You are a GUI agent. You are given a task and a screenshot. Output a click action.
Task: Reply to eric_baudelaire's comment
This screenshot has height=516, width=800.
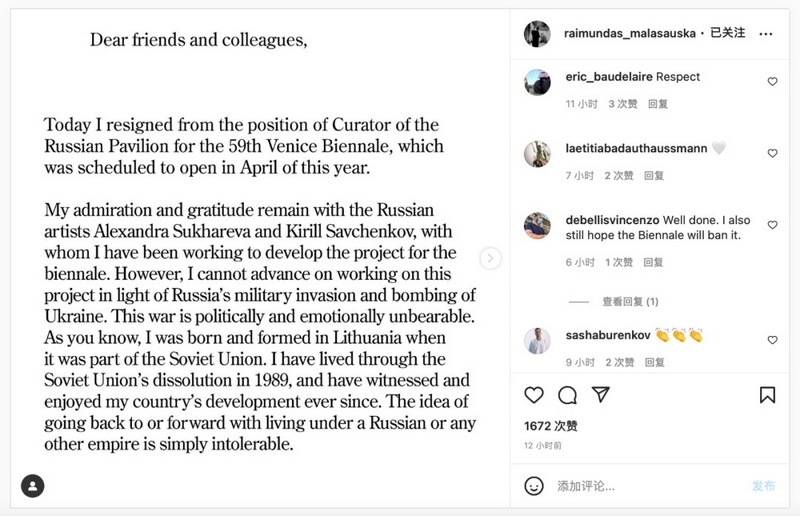pos(658,104)
